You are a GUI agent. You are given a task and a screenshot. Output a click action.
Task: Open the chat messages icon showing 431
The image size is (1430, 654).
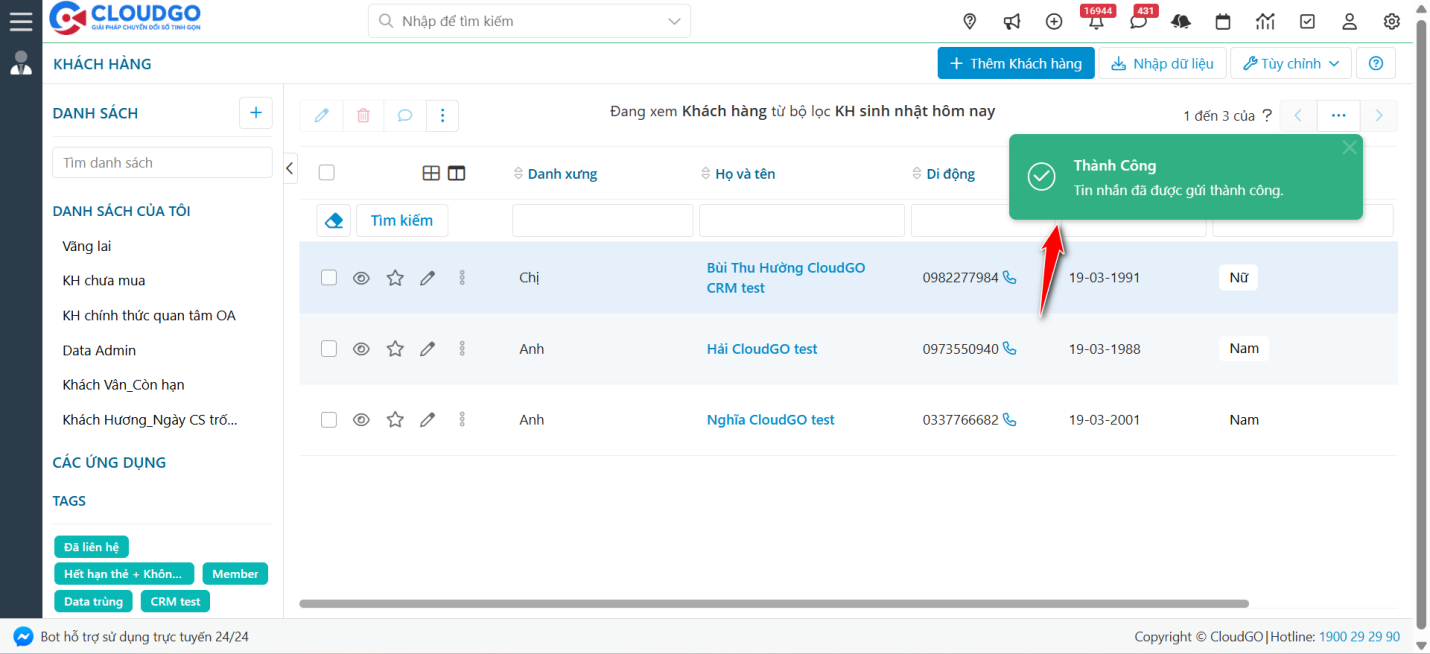pos(1138,20)
